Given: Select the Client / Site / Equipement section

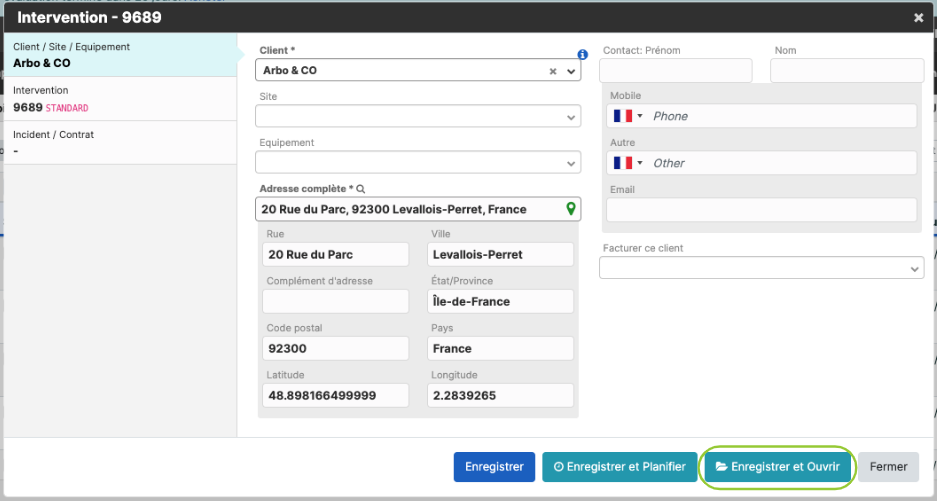Looking at the screenshot, I should [x=120, y=55].
